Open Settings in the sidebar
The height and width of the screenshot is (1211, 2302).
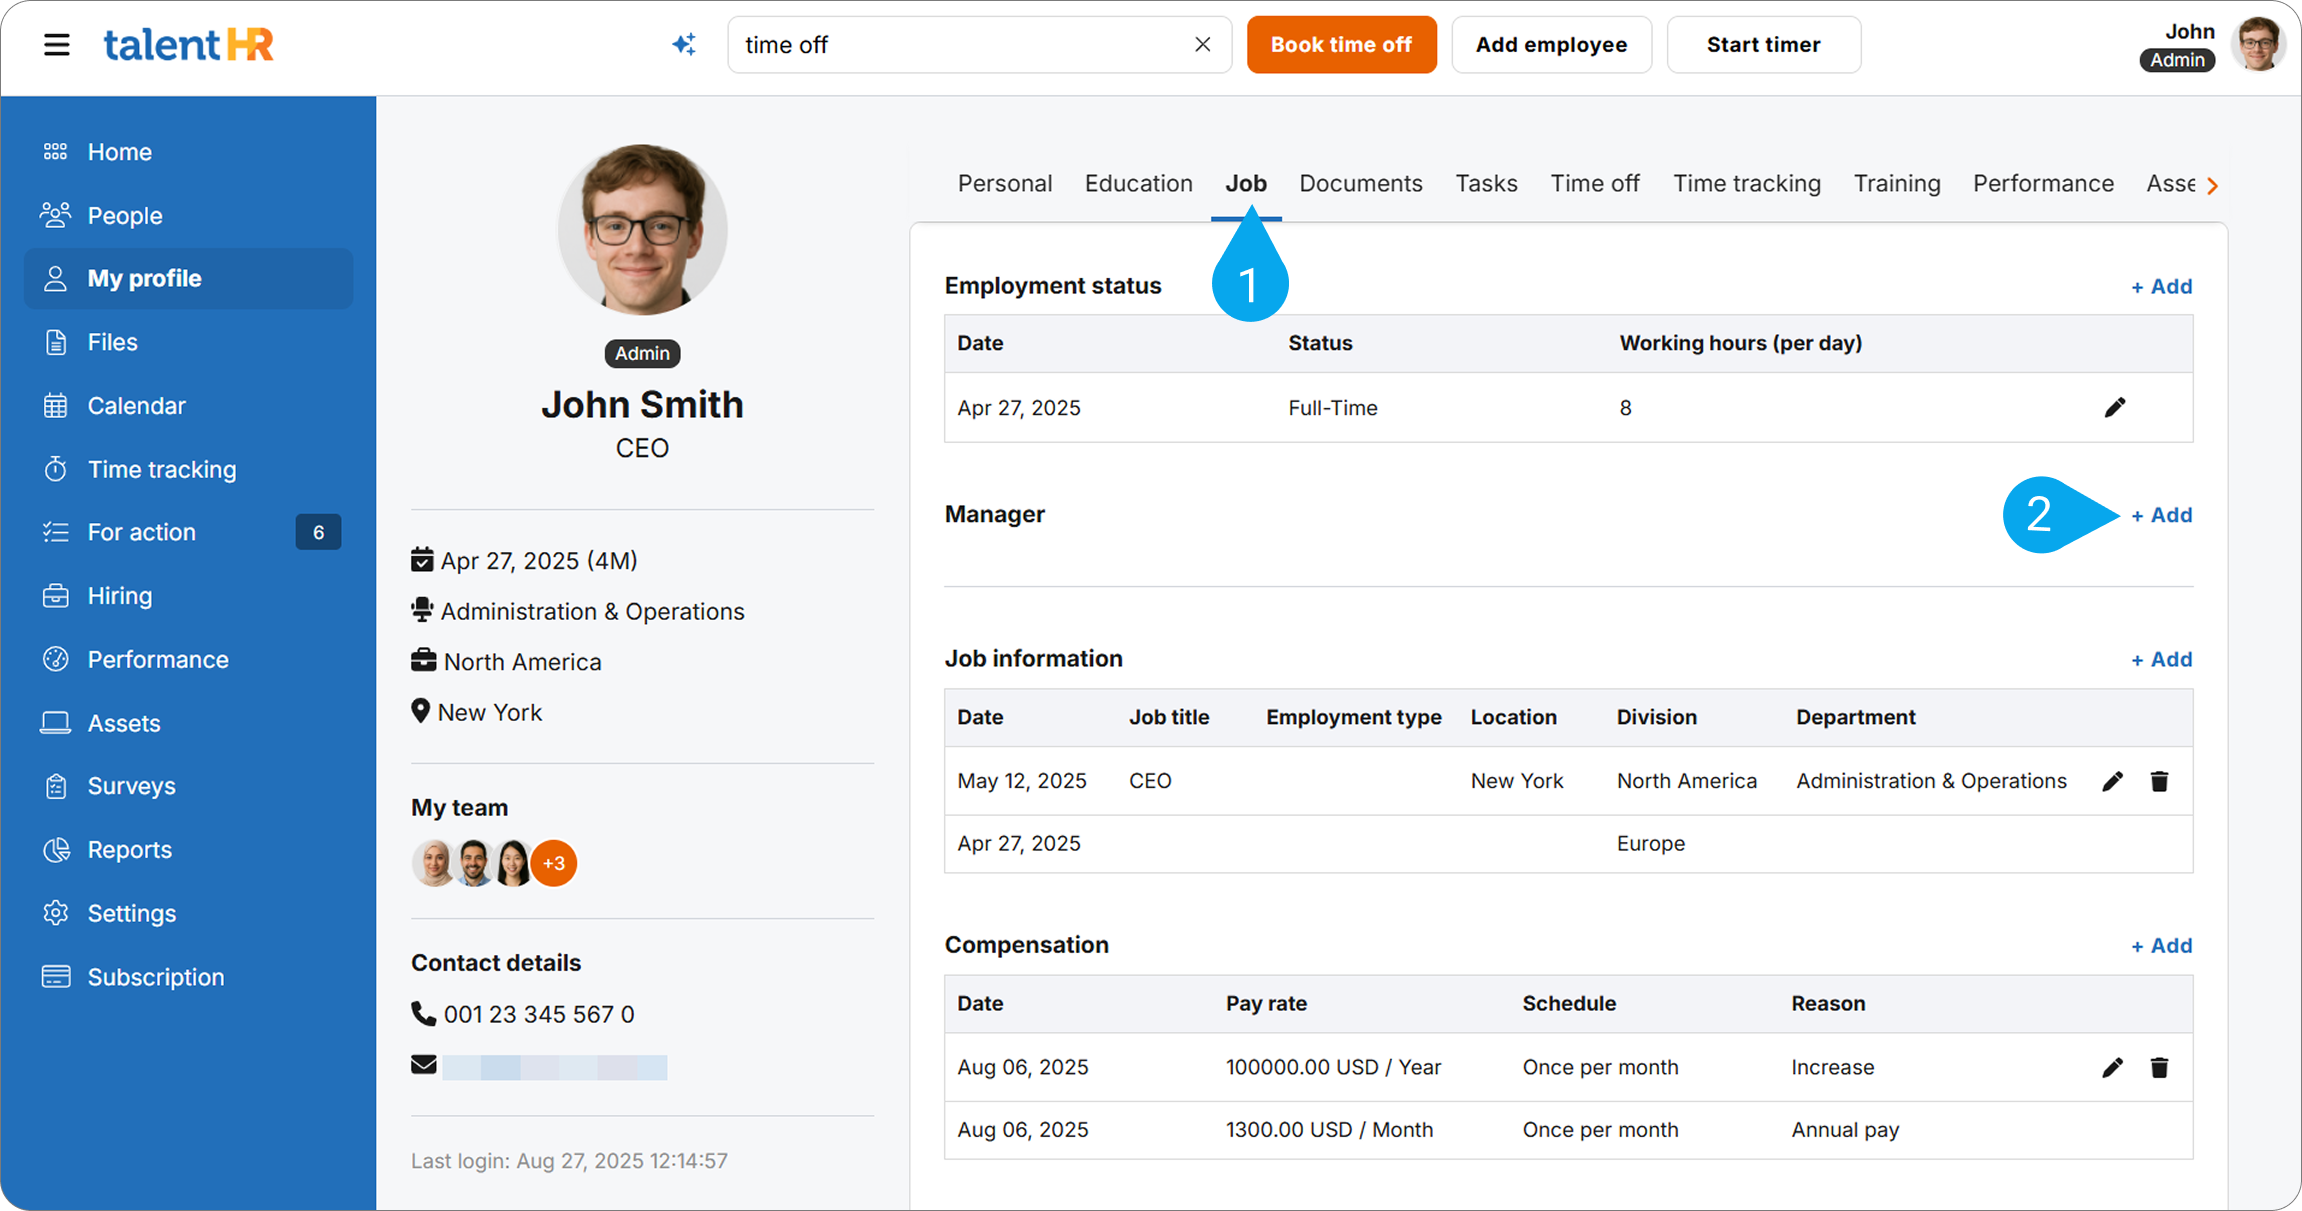coord(131,913)
